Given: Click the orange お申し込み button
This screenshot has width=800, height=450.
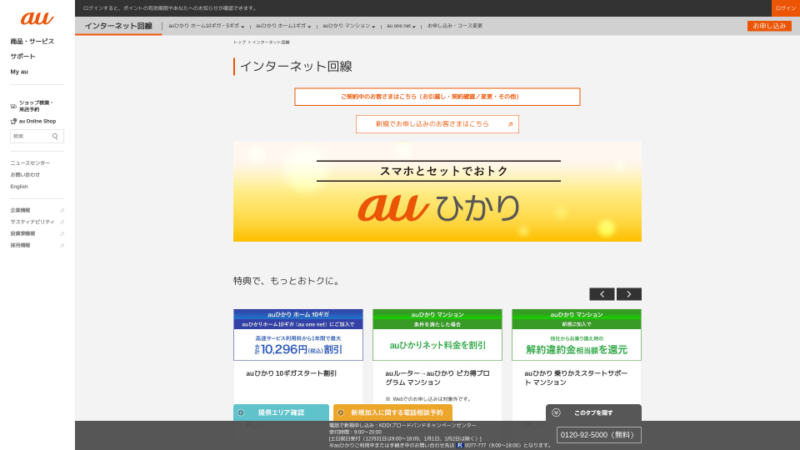Looking at the screenshot, I should click(768, 26).
